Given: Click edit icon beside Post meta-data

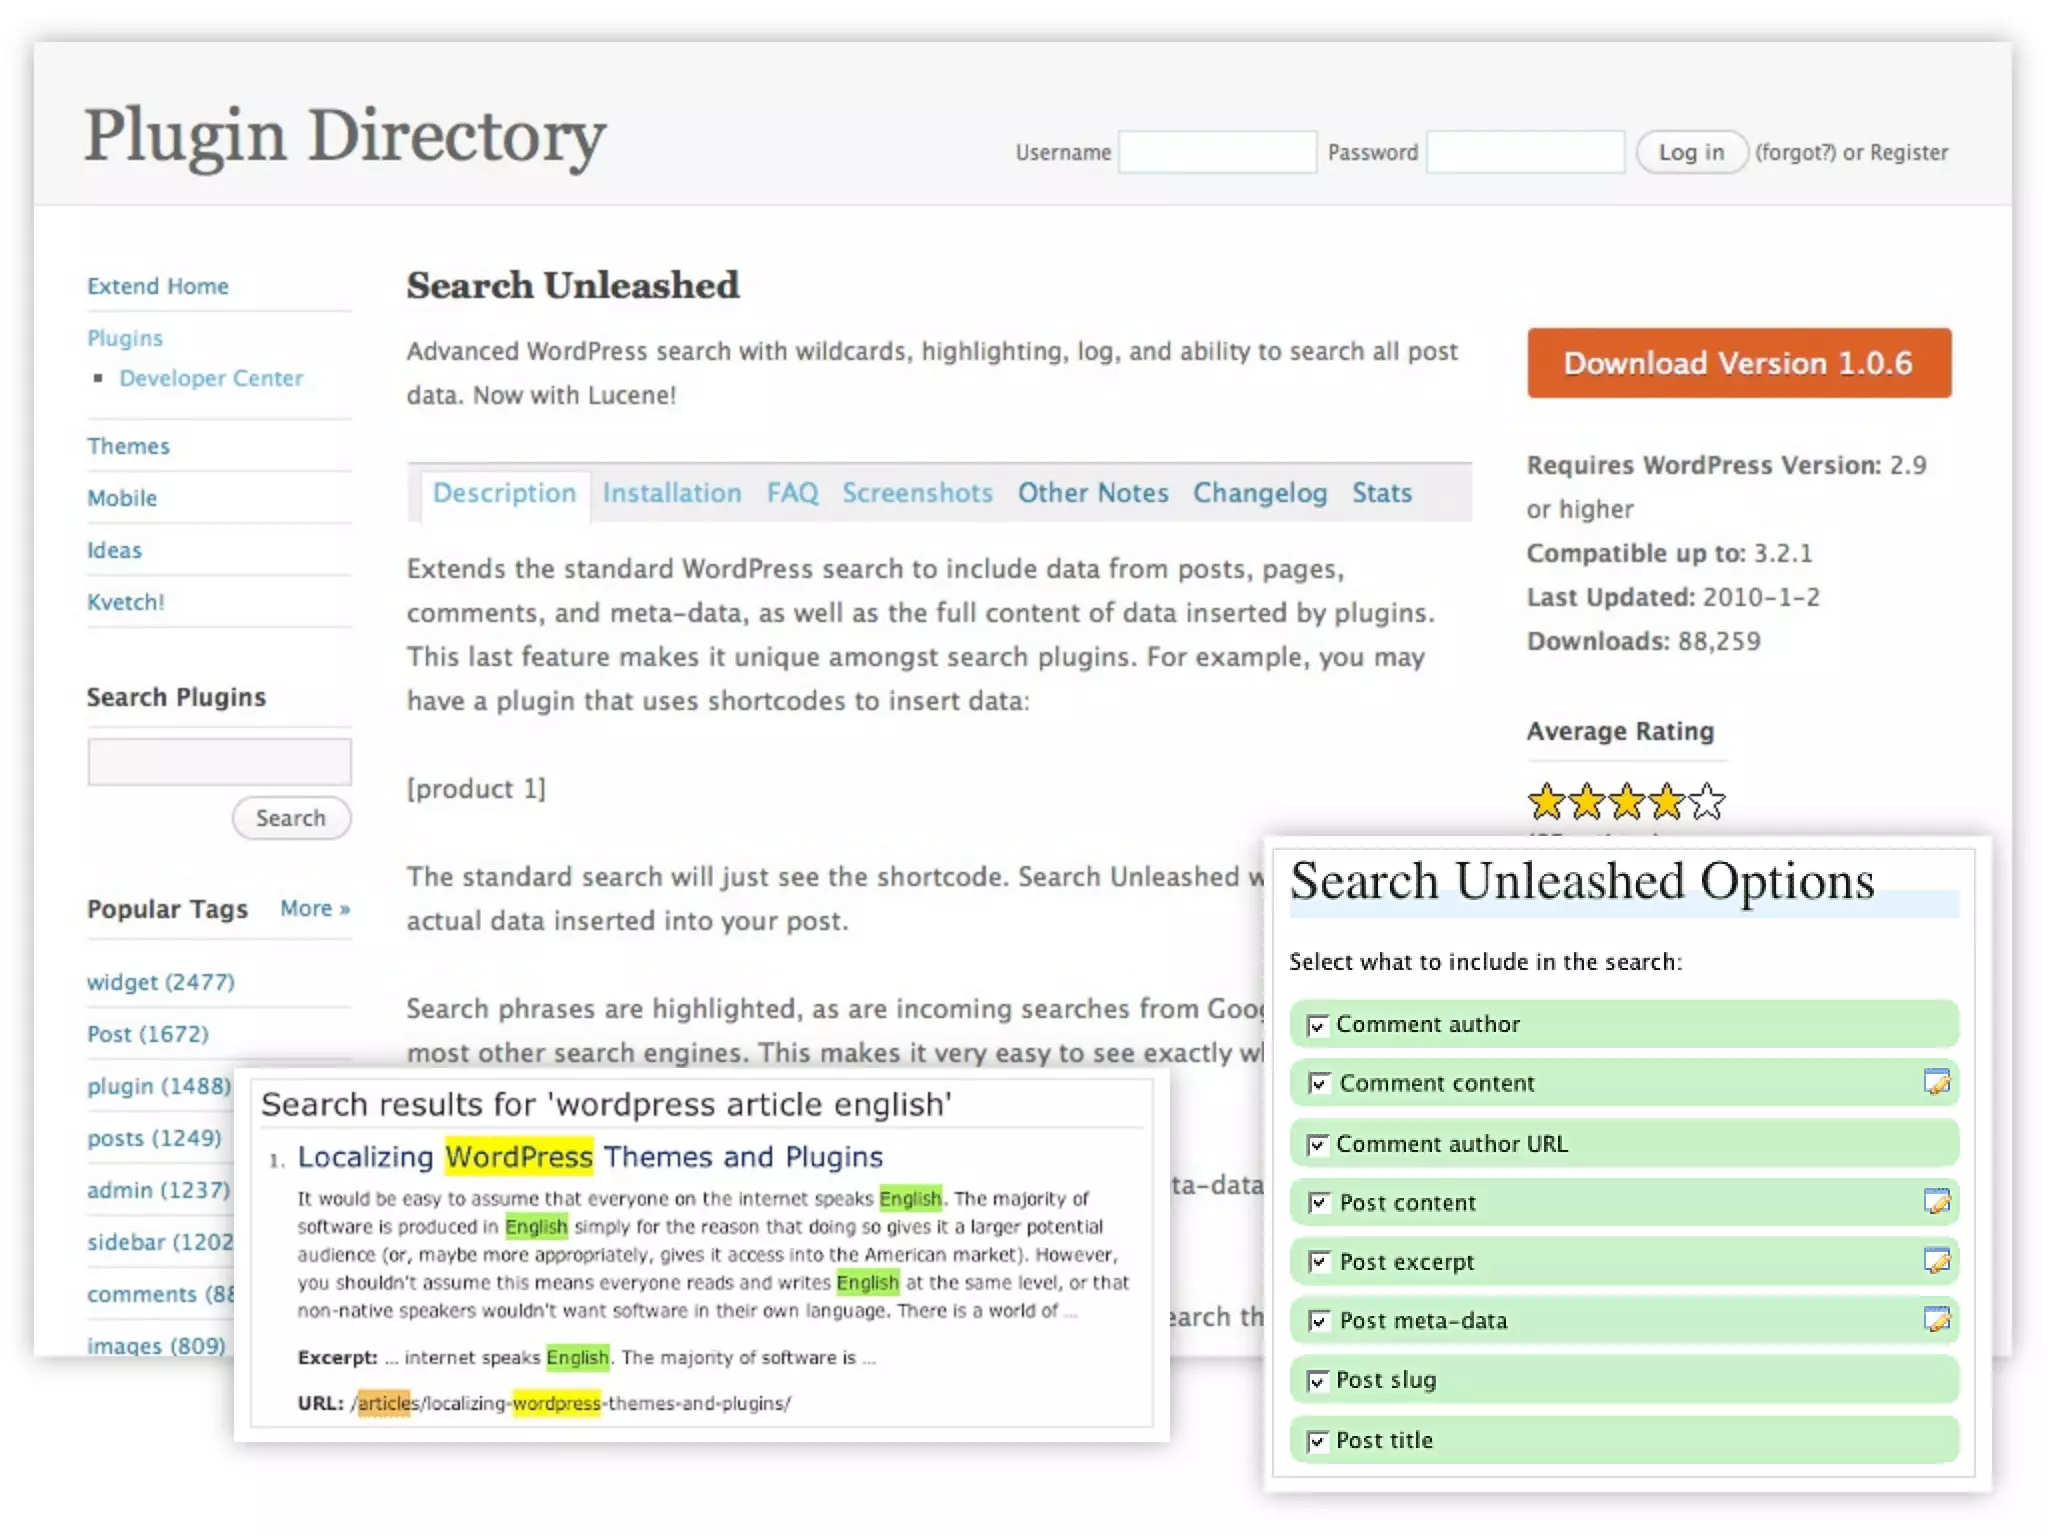Looking at the screenshot, I should pos(1936,1319).
